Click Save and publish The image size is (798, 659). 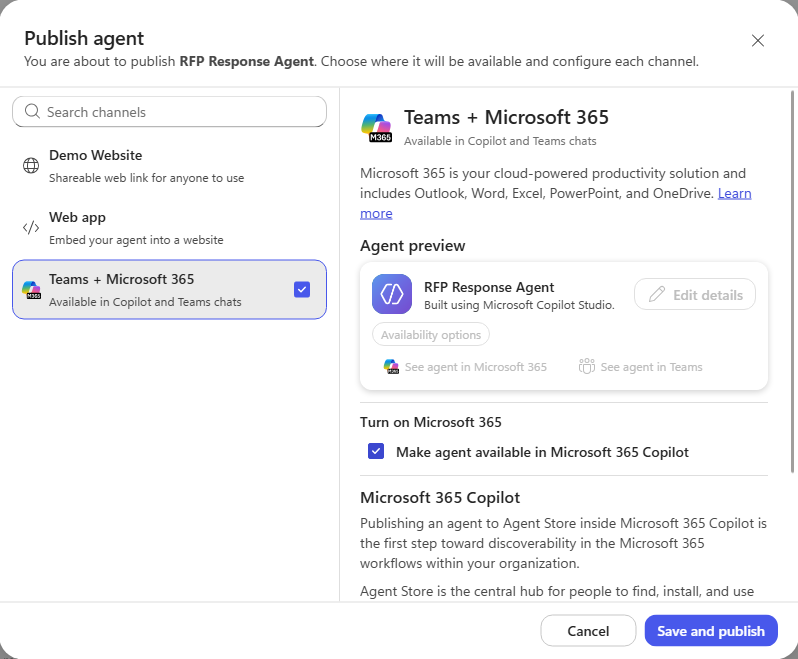(711, 631)
